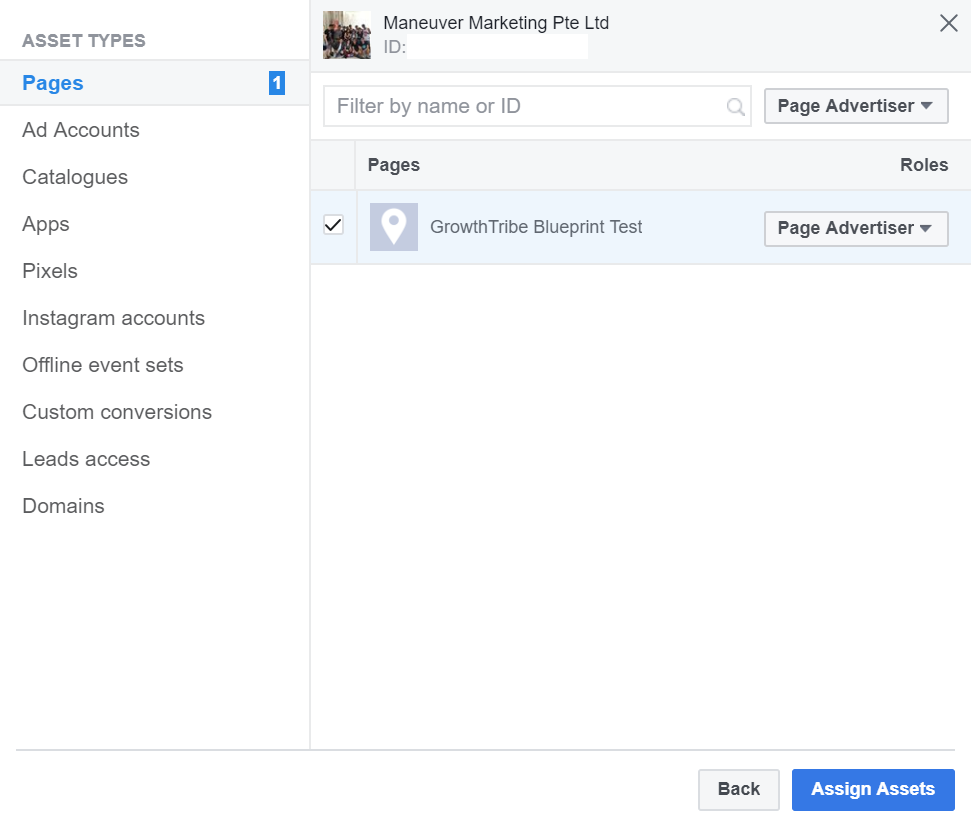Viewport: 971px width, 827px height.
Task: Click the Assign Assets button
Action: coord(873,789)
